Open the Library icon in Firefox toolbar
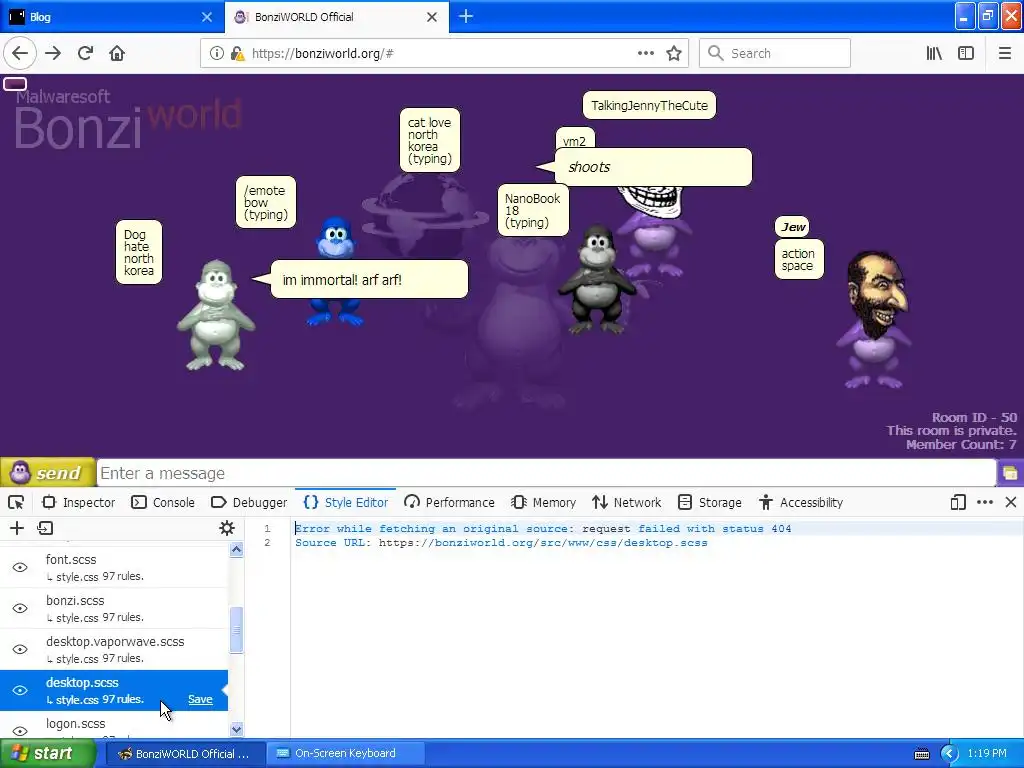Image resolution: width=1024 pixels, height=768 pixels. [934, 53]
